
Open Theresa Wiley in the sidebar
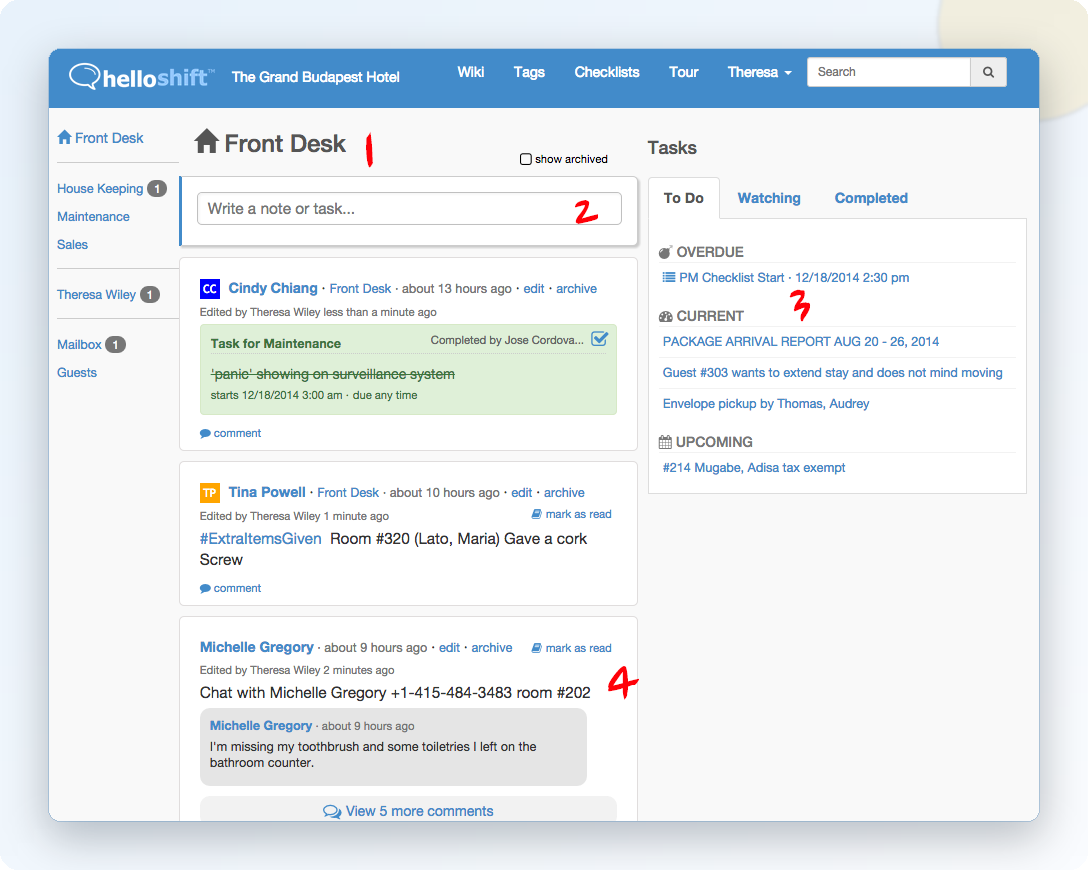[96, 295]
